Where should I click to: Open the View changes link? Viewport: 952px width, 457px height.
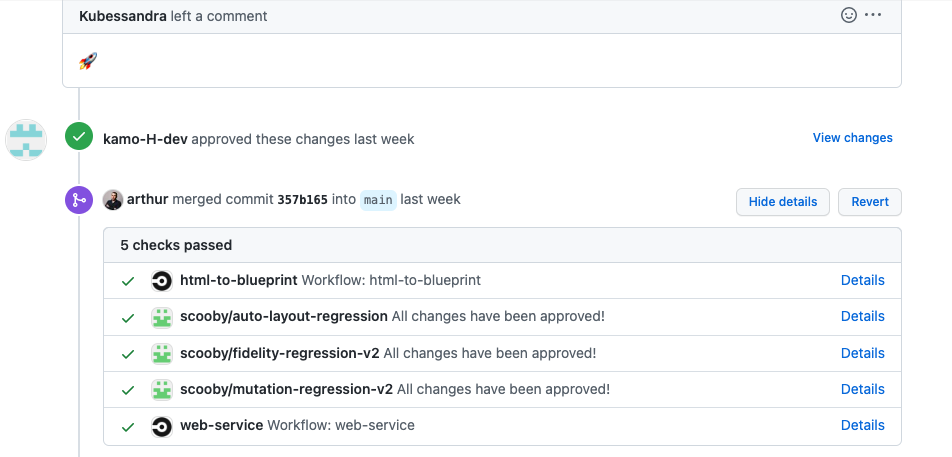852,138
